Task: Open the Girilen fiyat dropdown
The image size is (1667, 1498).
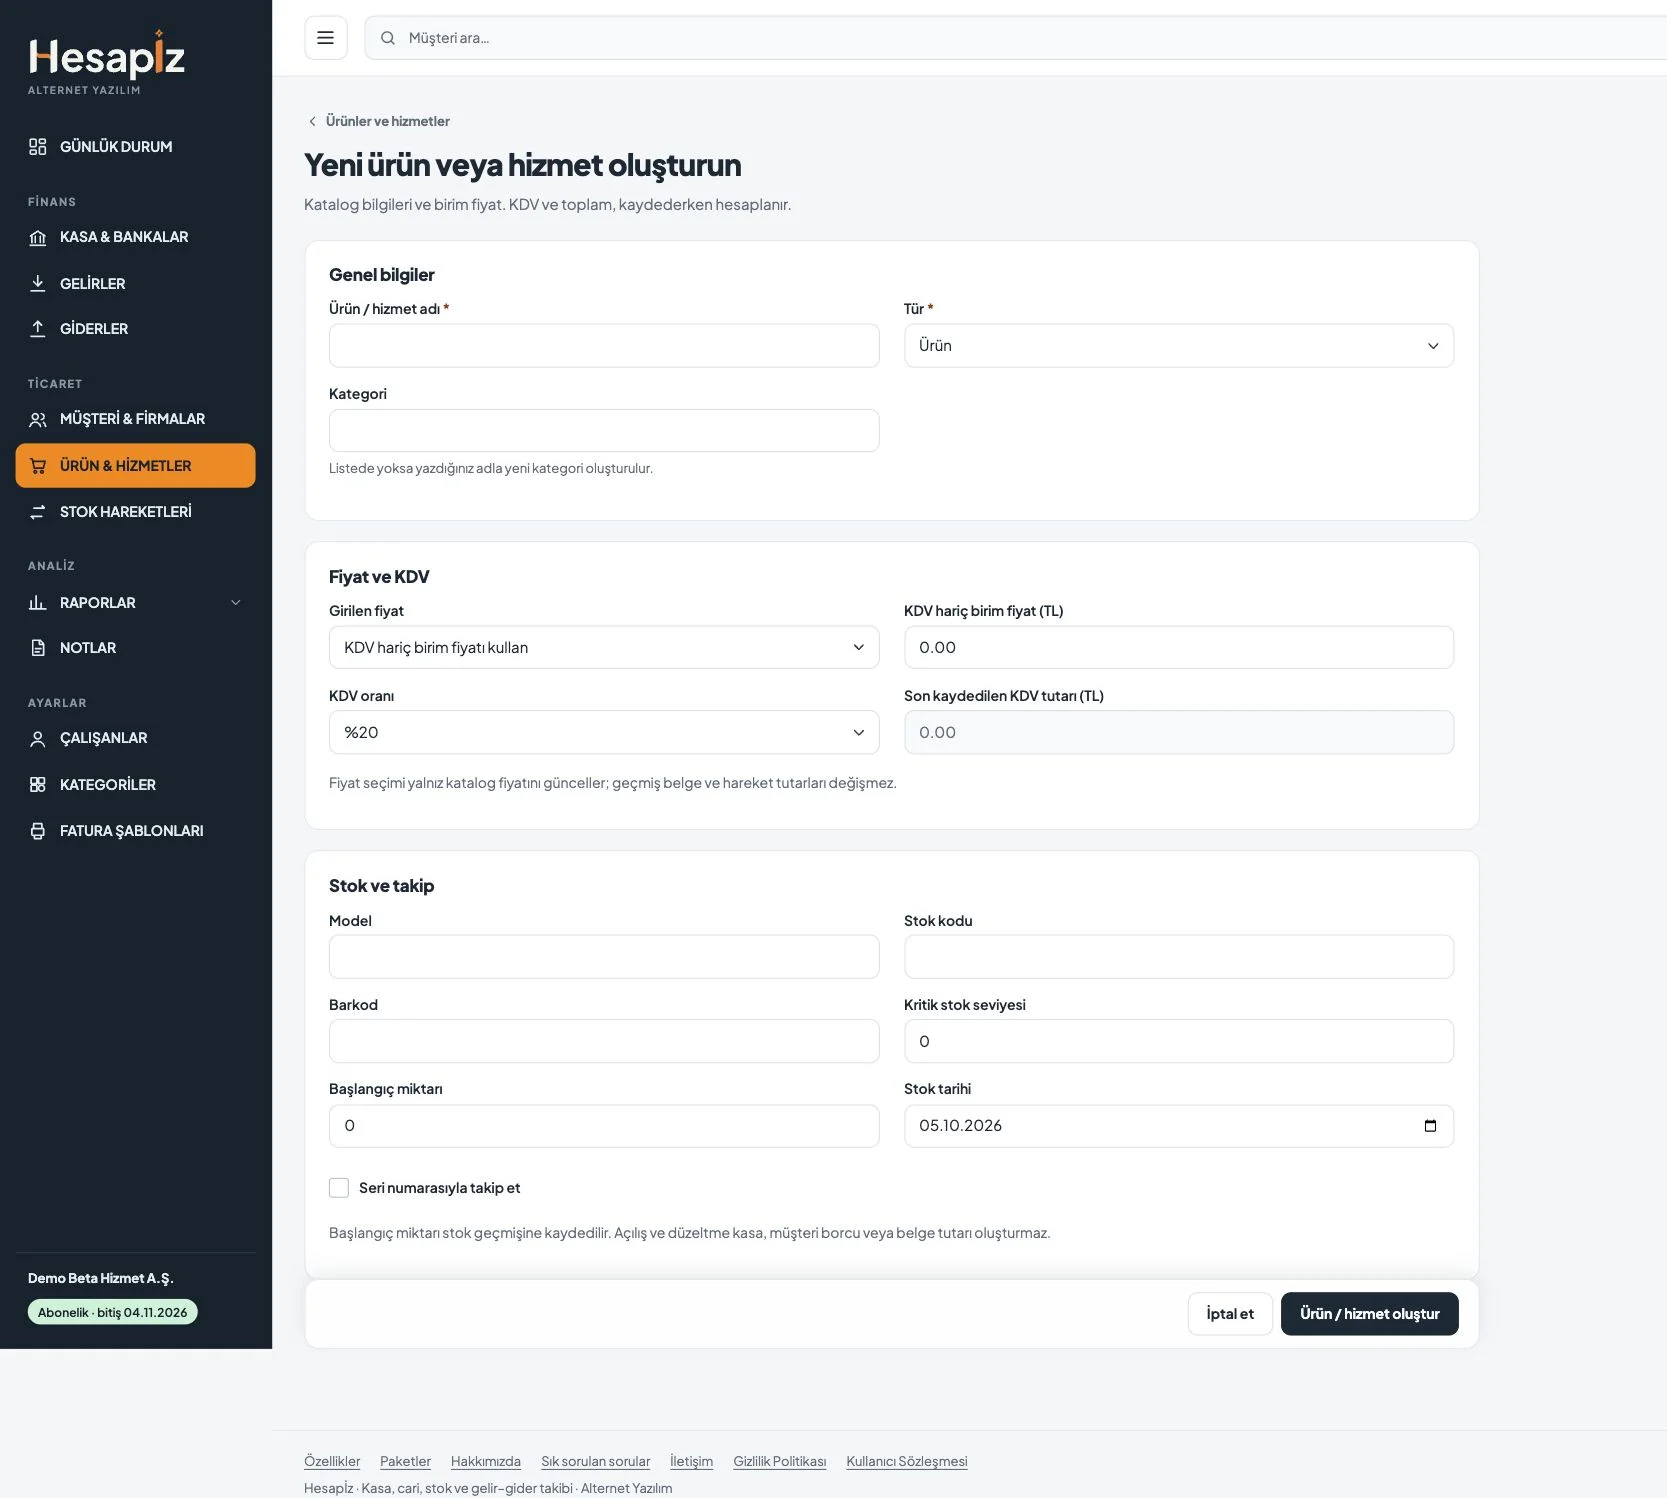Action: (x=604, y=648)
